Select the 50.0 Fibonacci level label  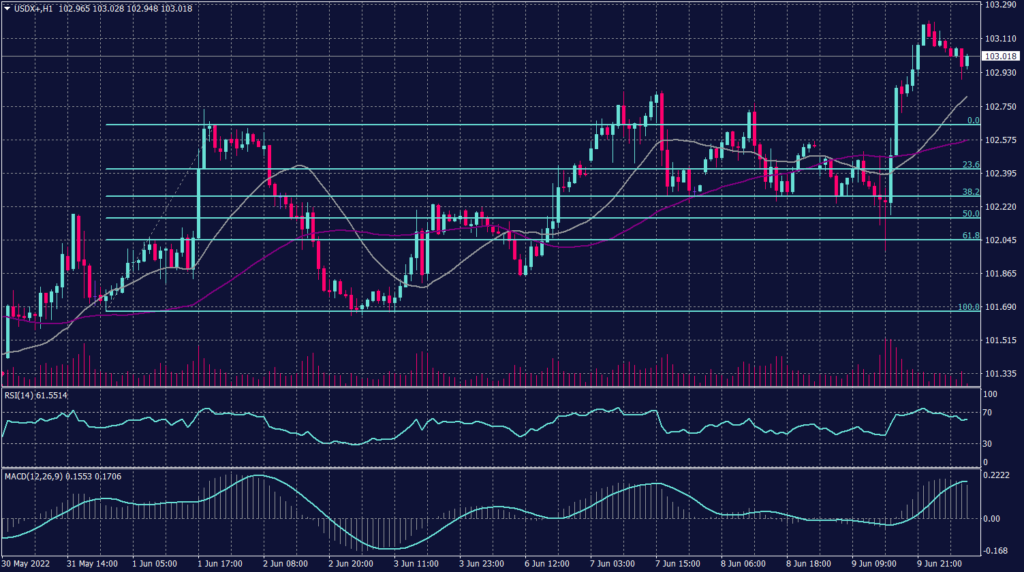coord(970,214)
